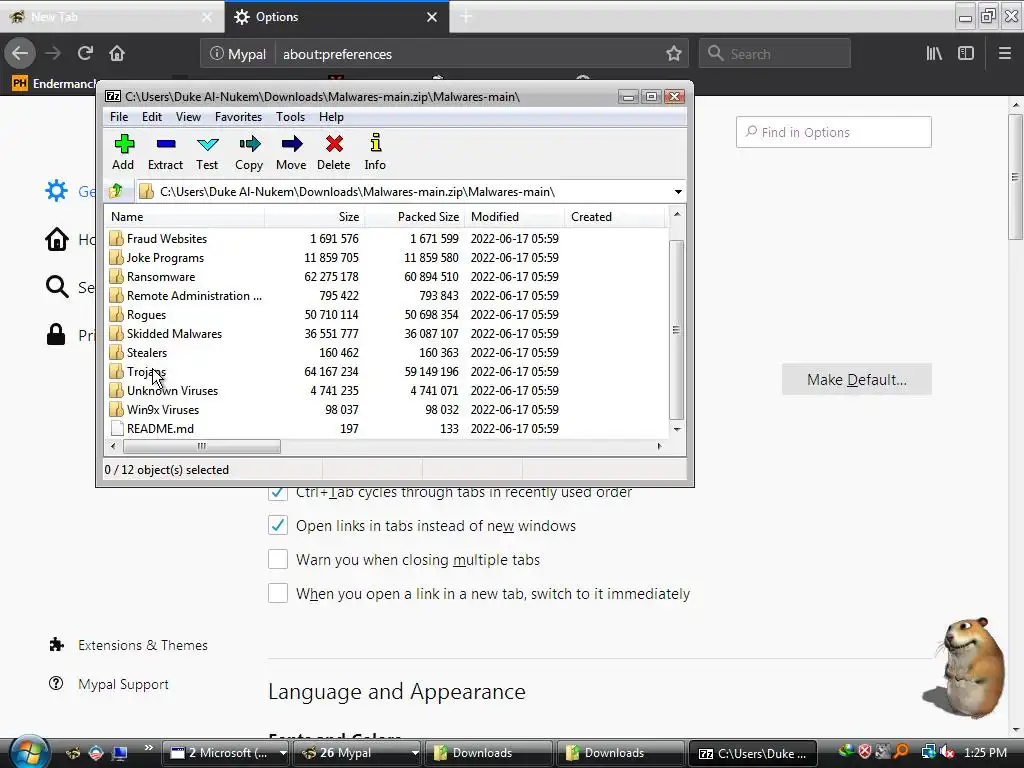Open the Home preferences section icon
Screen dimensions: 1024x768
coord(57,239)
